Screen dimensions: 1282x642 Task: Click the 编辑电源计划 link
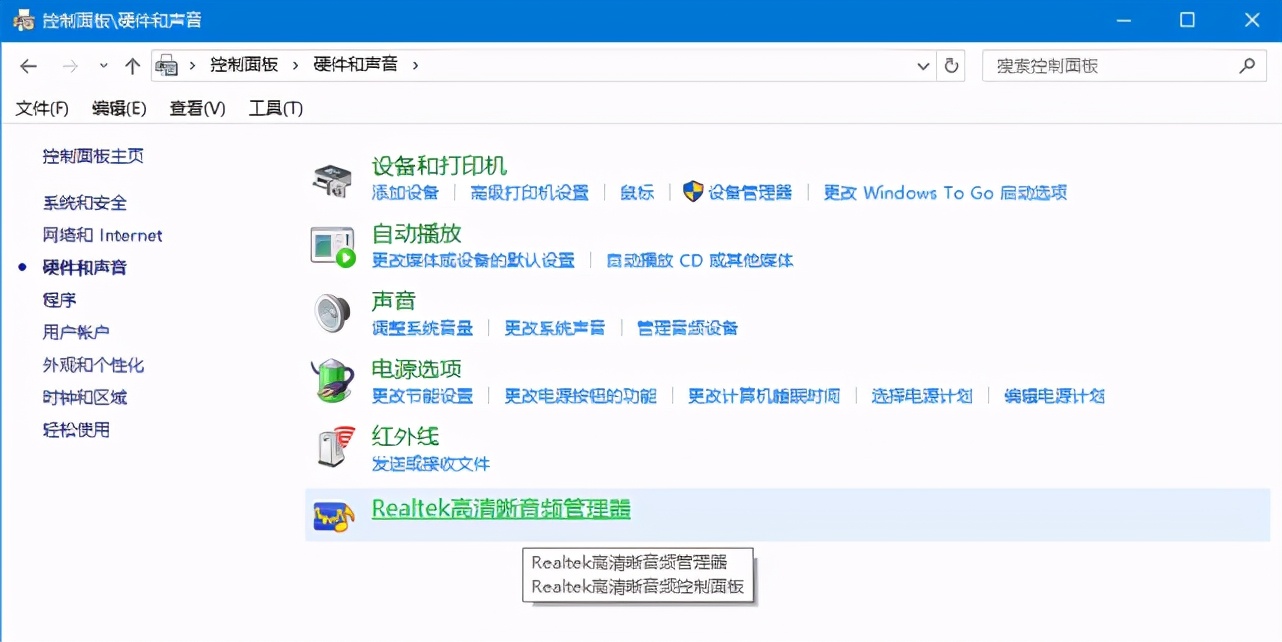click(1054, 395)
